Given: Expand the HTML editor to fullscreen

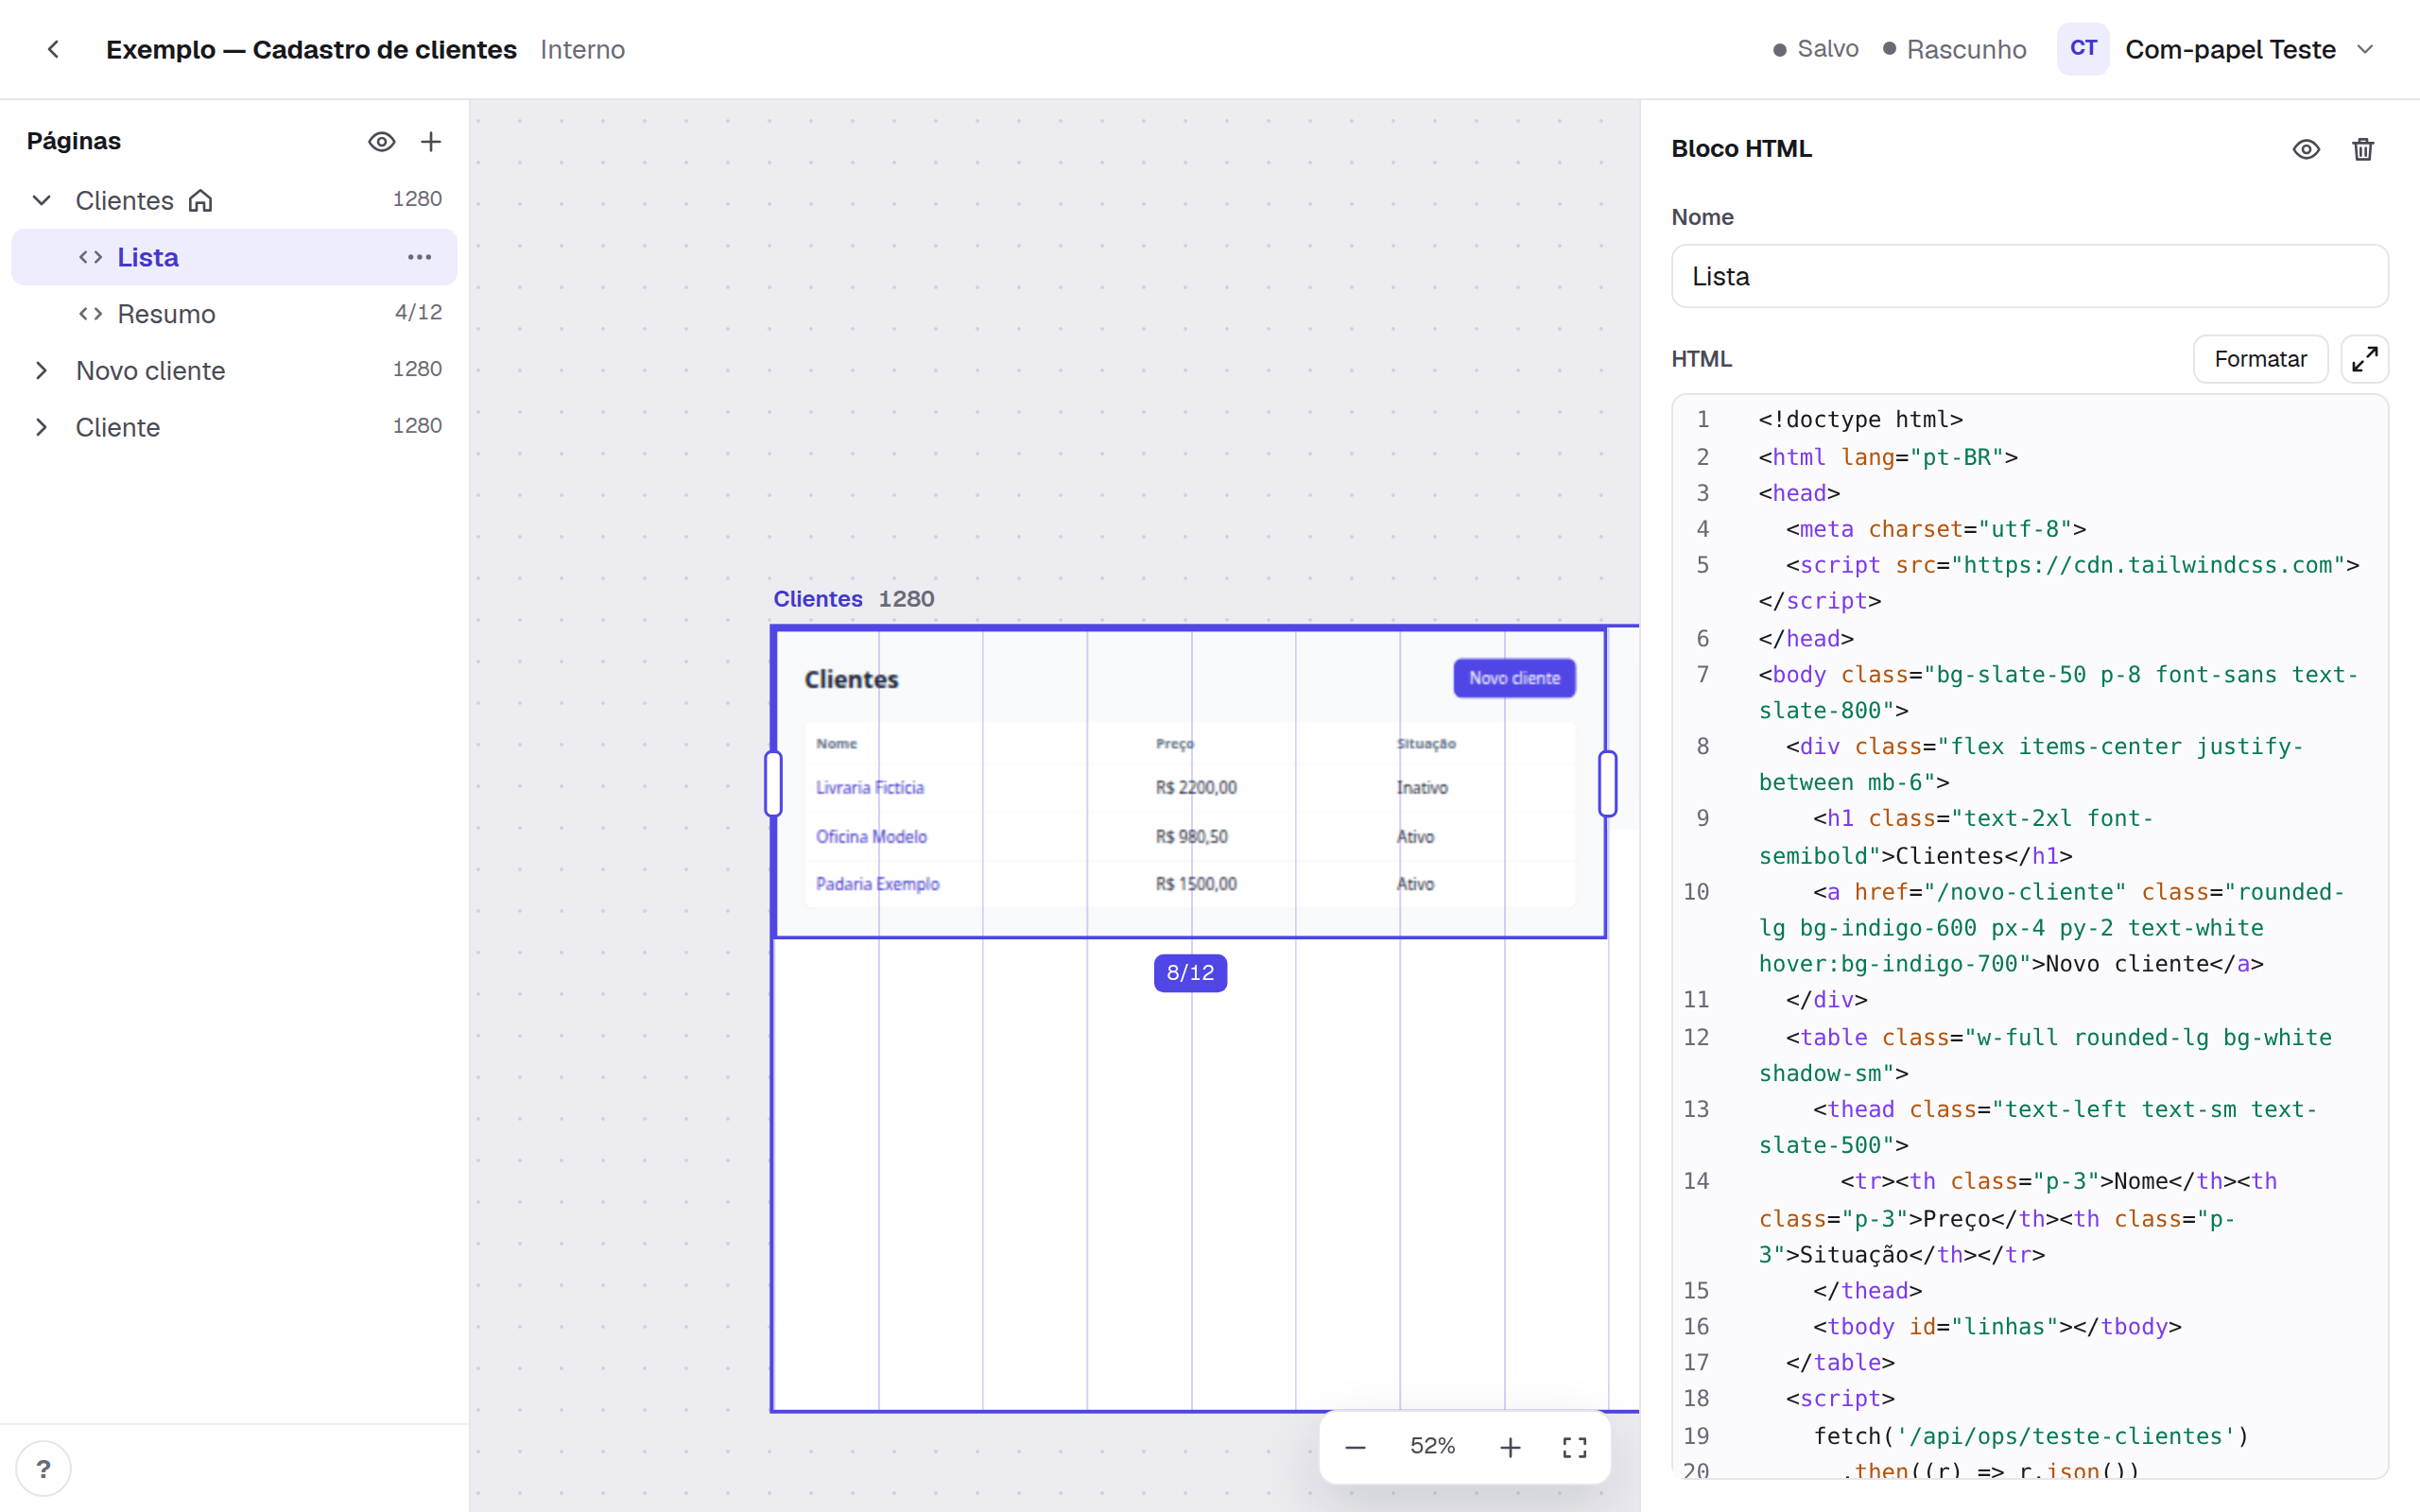Looking at the screenshot, I should click(x=2364, y=359).
